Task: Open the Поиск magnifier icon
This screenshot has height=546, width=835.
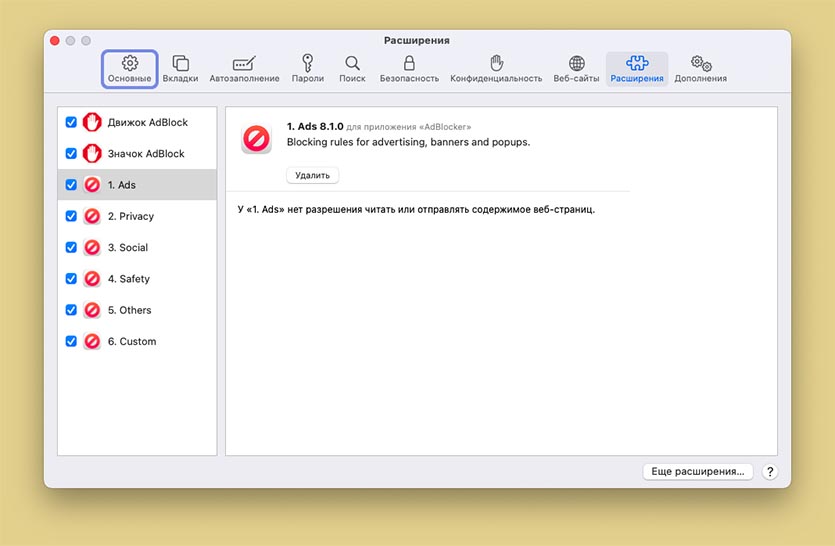Action: point(352,63)
